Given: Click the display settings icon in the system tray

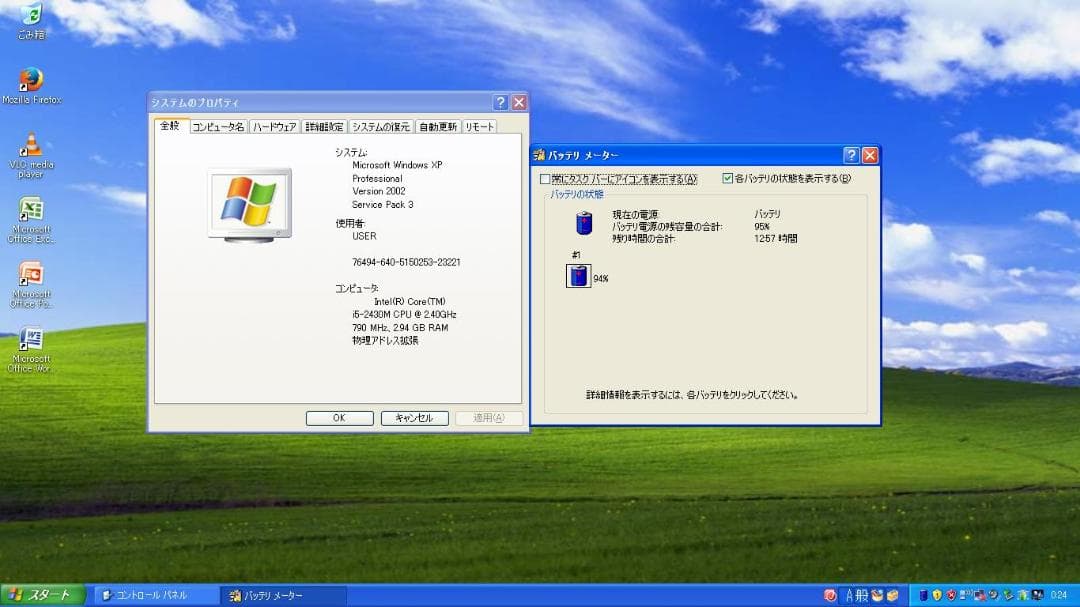Looking at the screenshot, I should [x=1036, y=595].
